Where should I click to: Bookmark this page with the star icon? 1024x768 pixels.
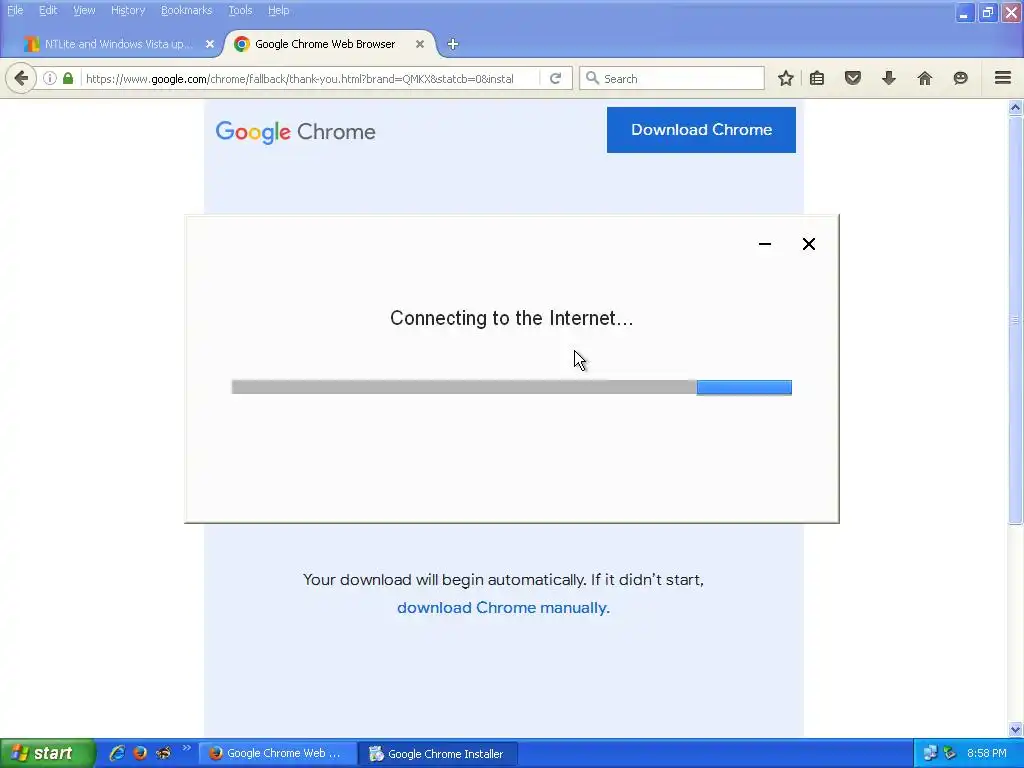786,78
